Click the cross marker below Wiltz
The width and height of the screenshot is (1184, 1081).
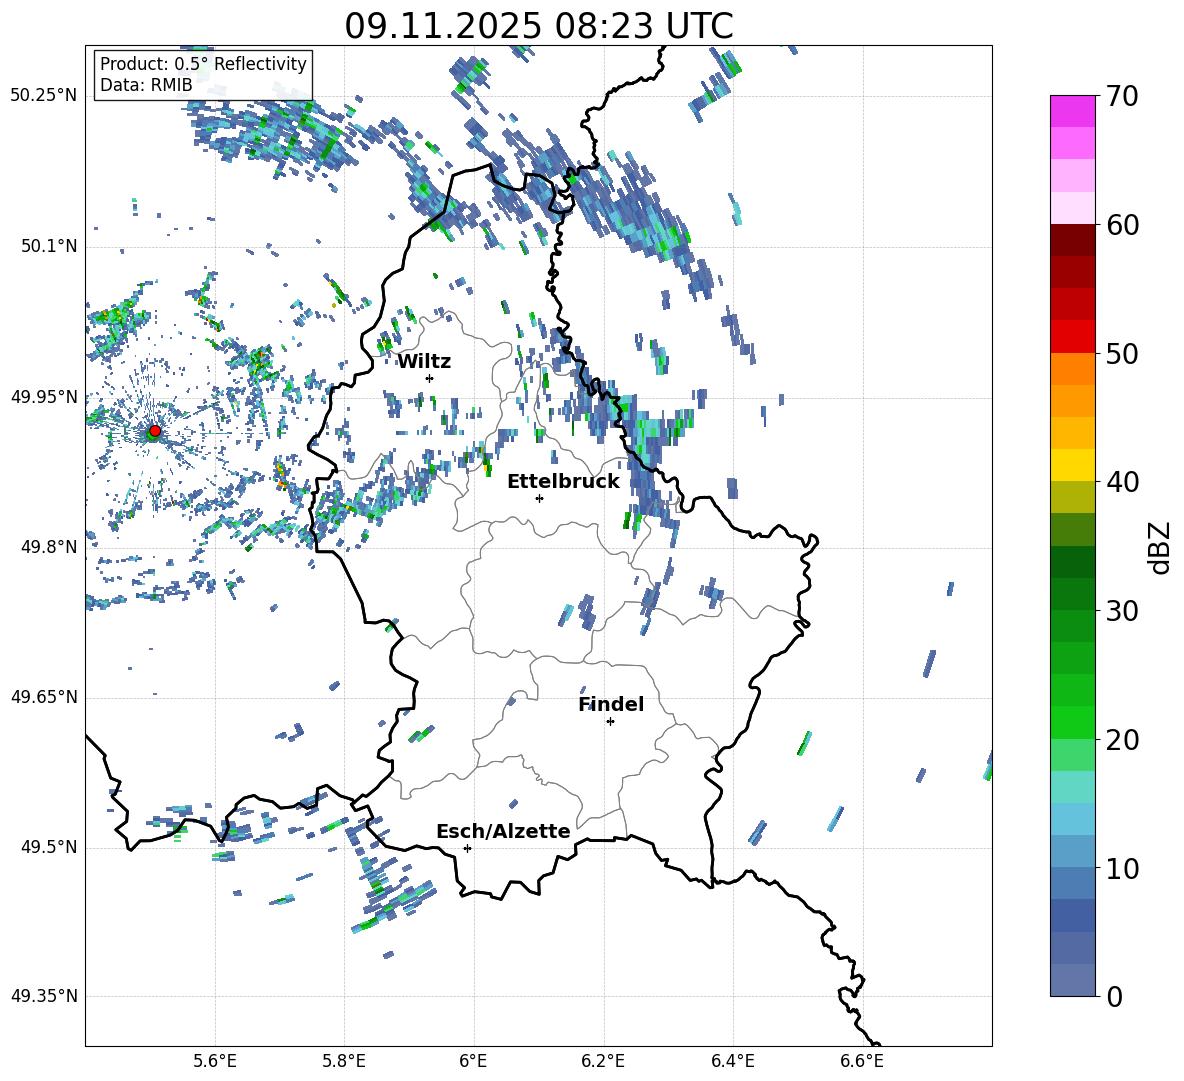430,378
